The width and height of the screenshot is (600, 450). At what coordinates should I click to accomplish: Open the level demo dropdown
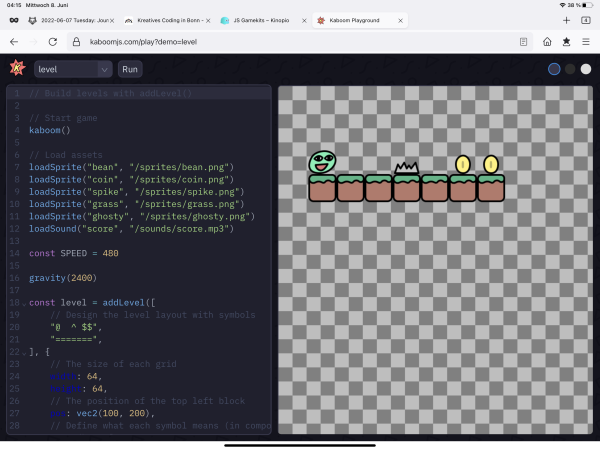73,69
